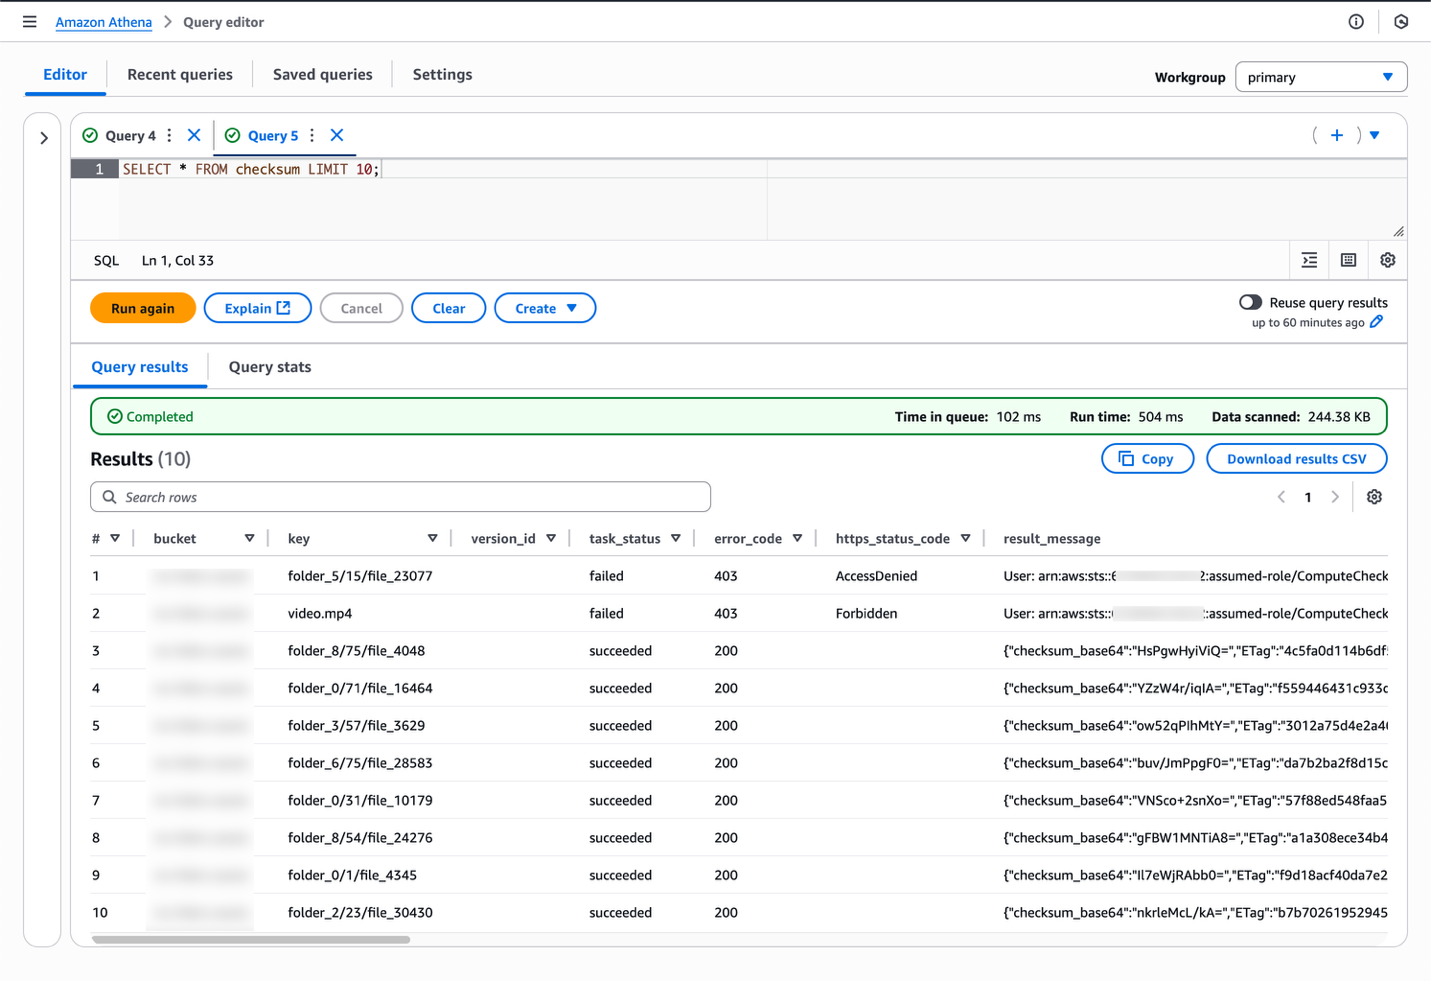This screenshot has width=1431, height=981.
Task: Enable the Reuse query results toggle
Action: point(1249,301)
